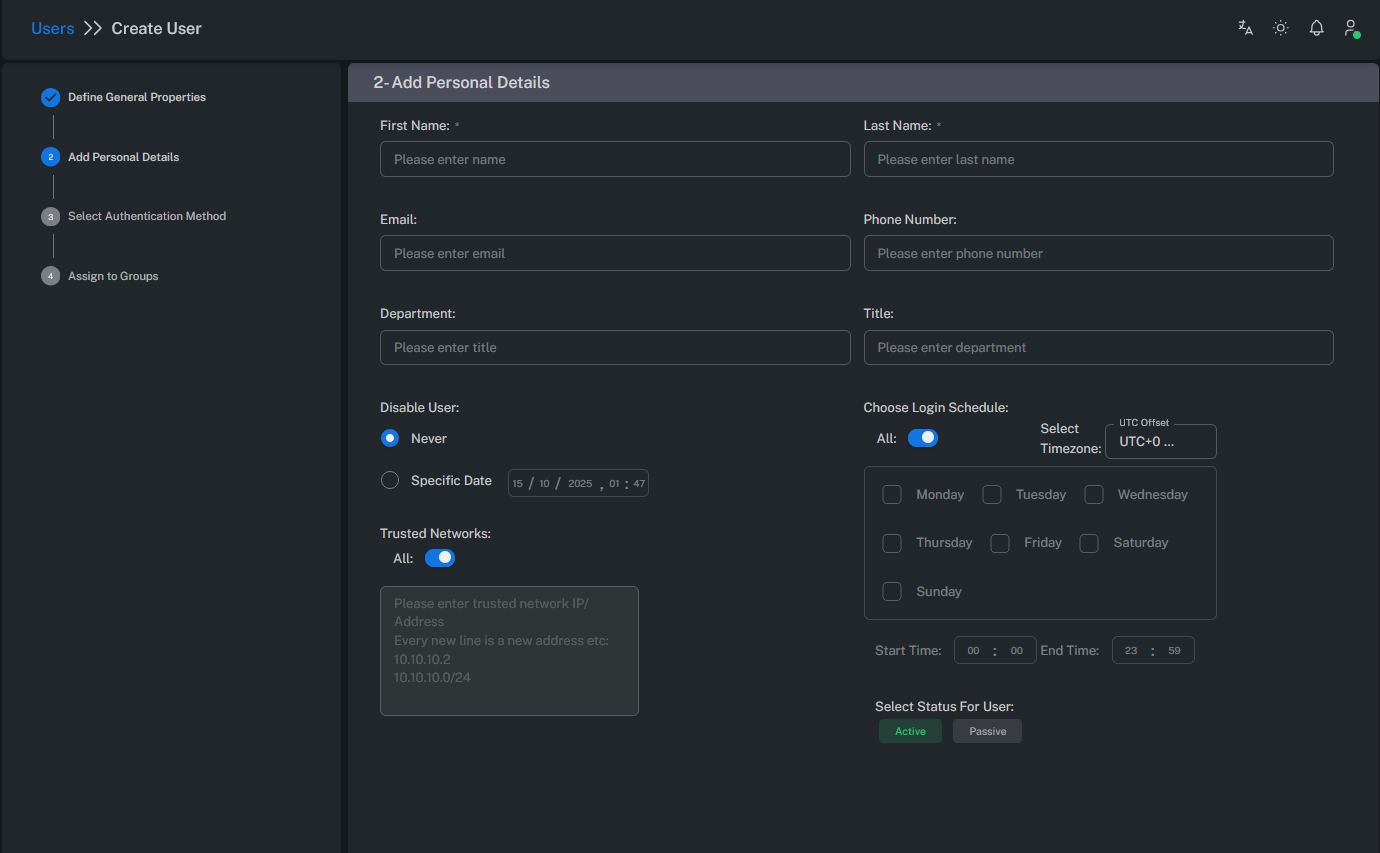The image size is (1380, 853).
Task: Click the step 2 numbered circle
Action: pos(50,157)
